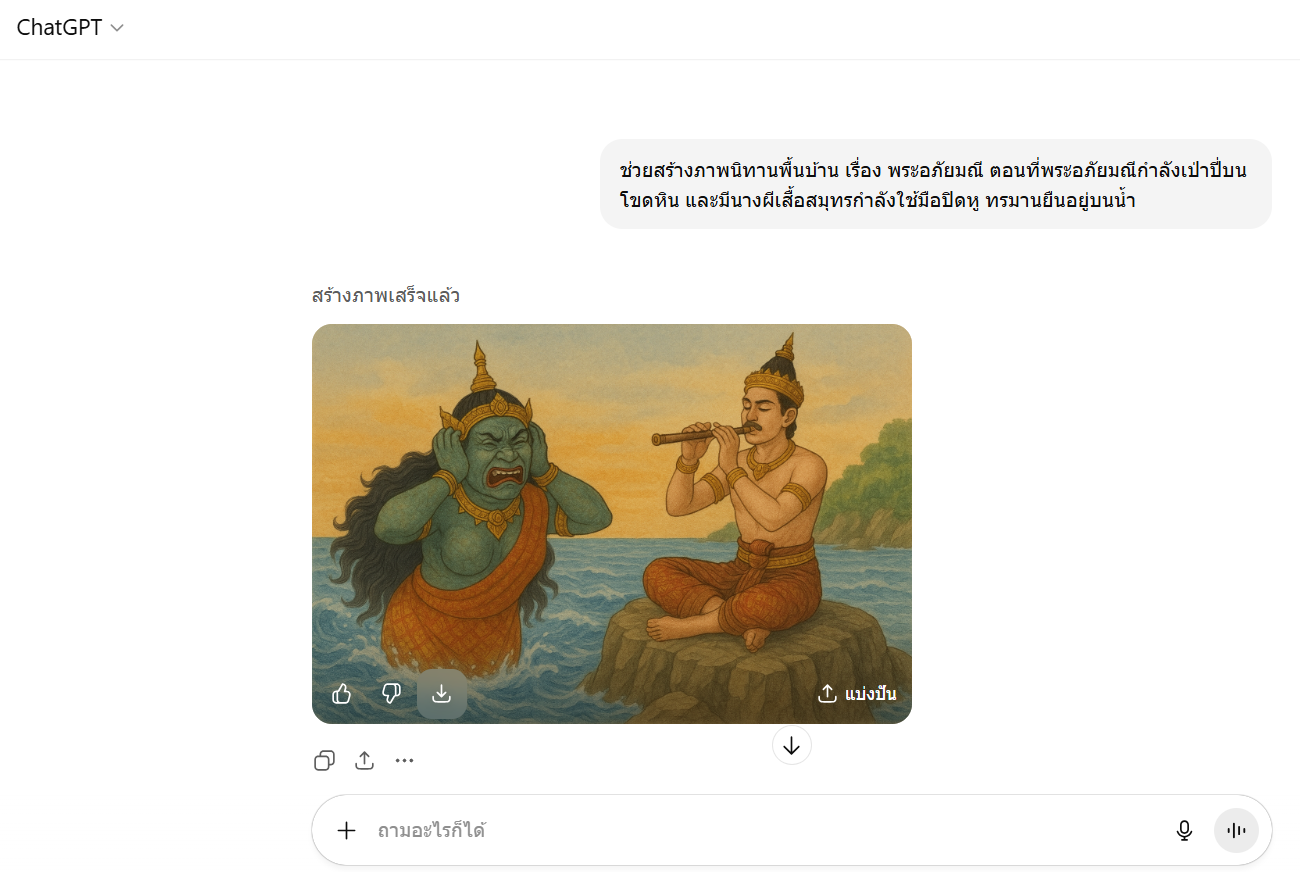Dislike the image using thumbs down icon

coord(392,694)
